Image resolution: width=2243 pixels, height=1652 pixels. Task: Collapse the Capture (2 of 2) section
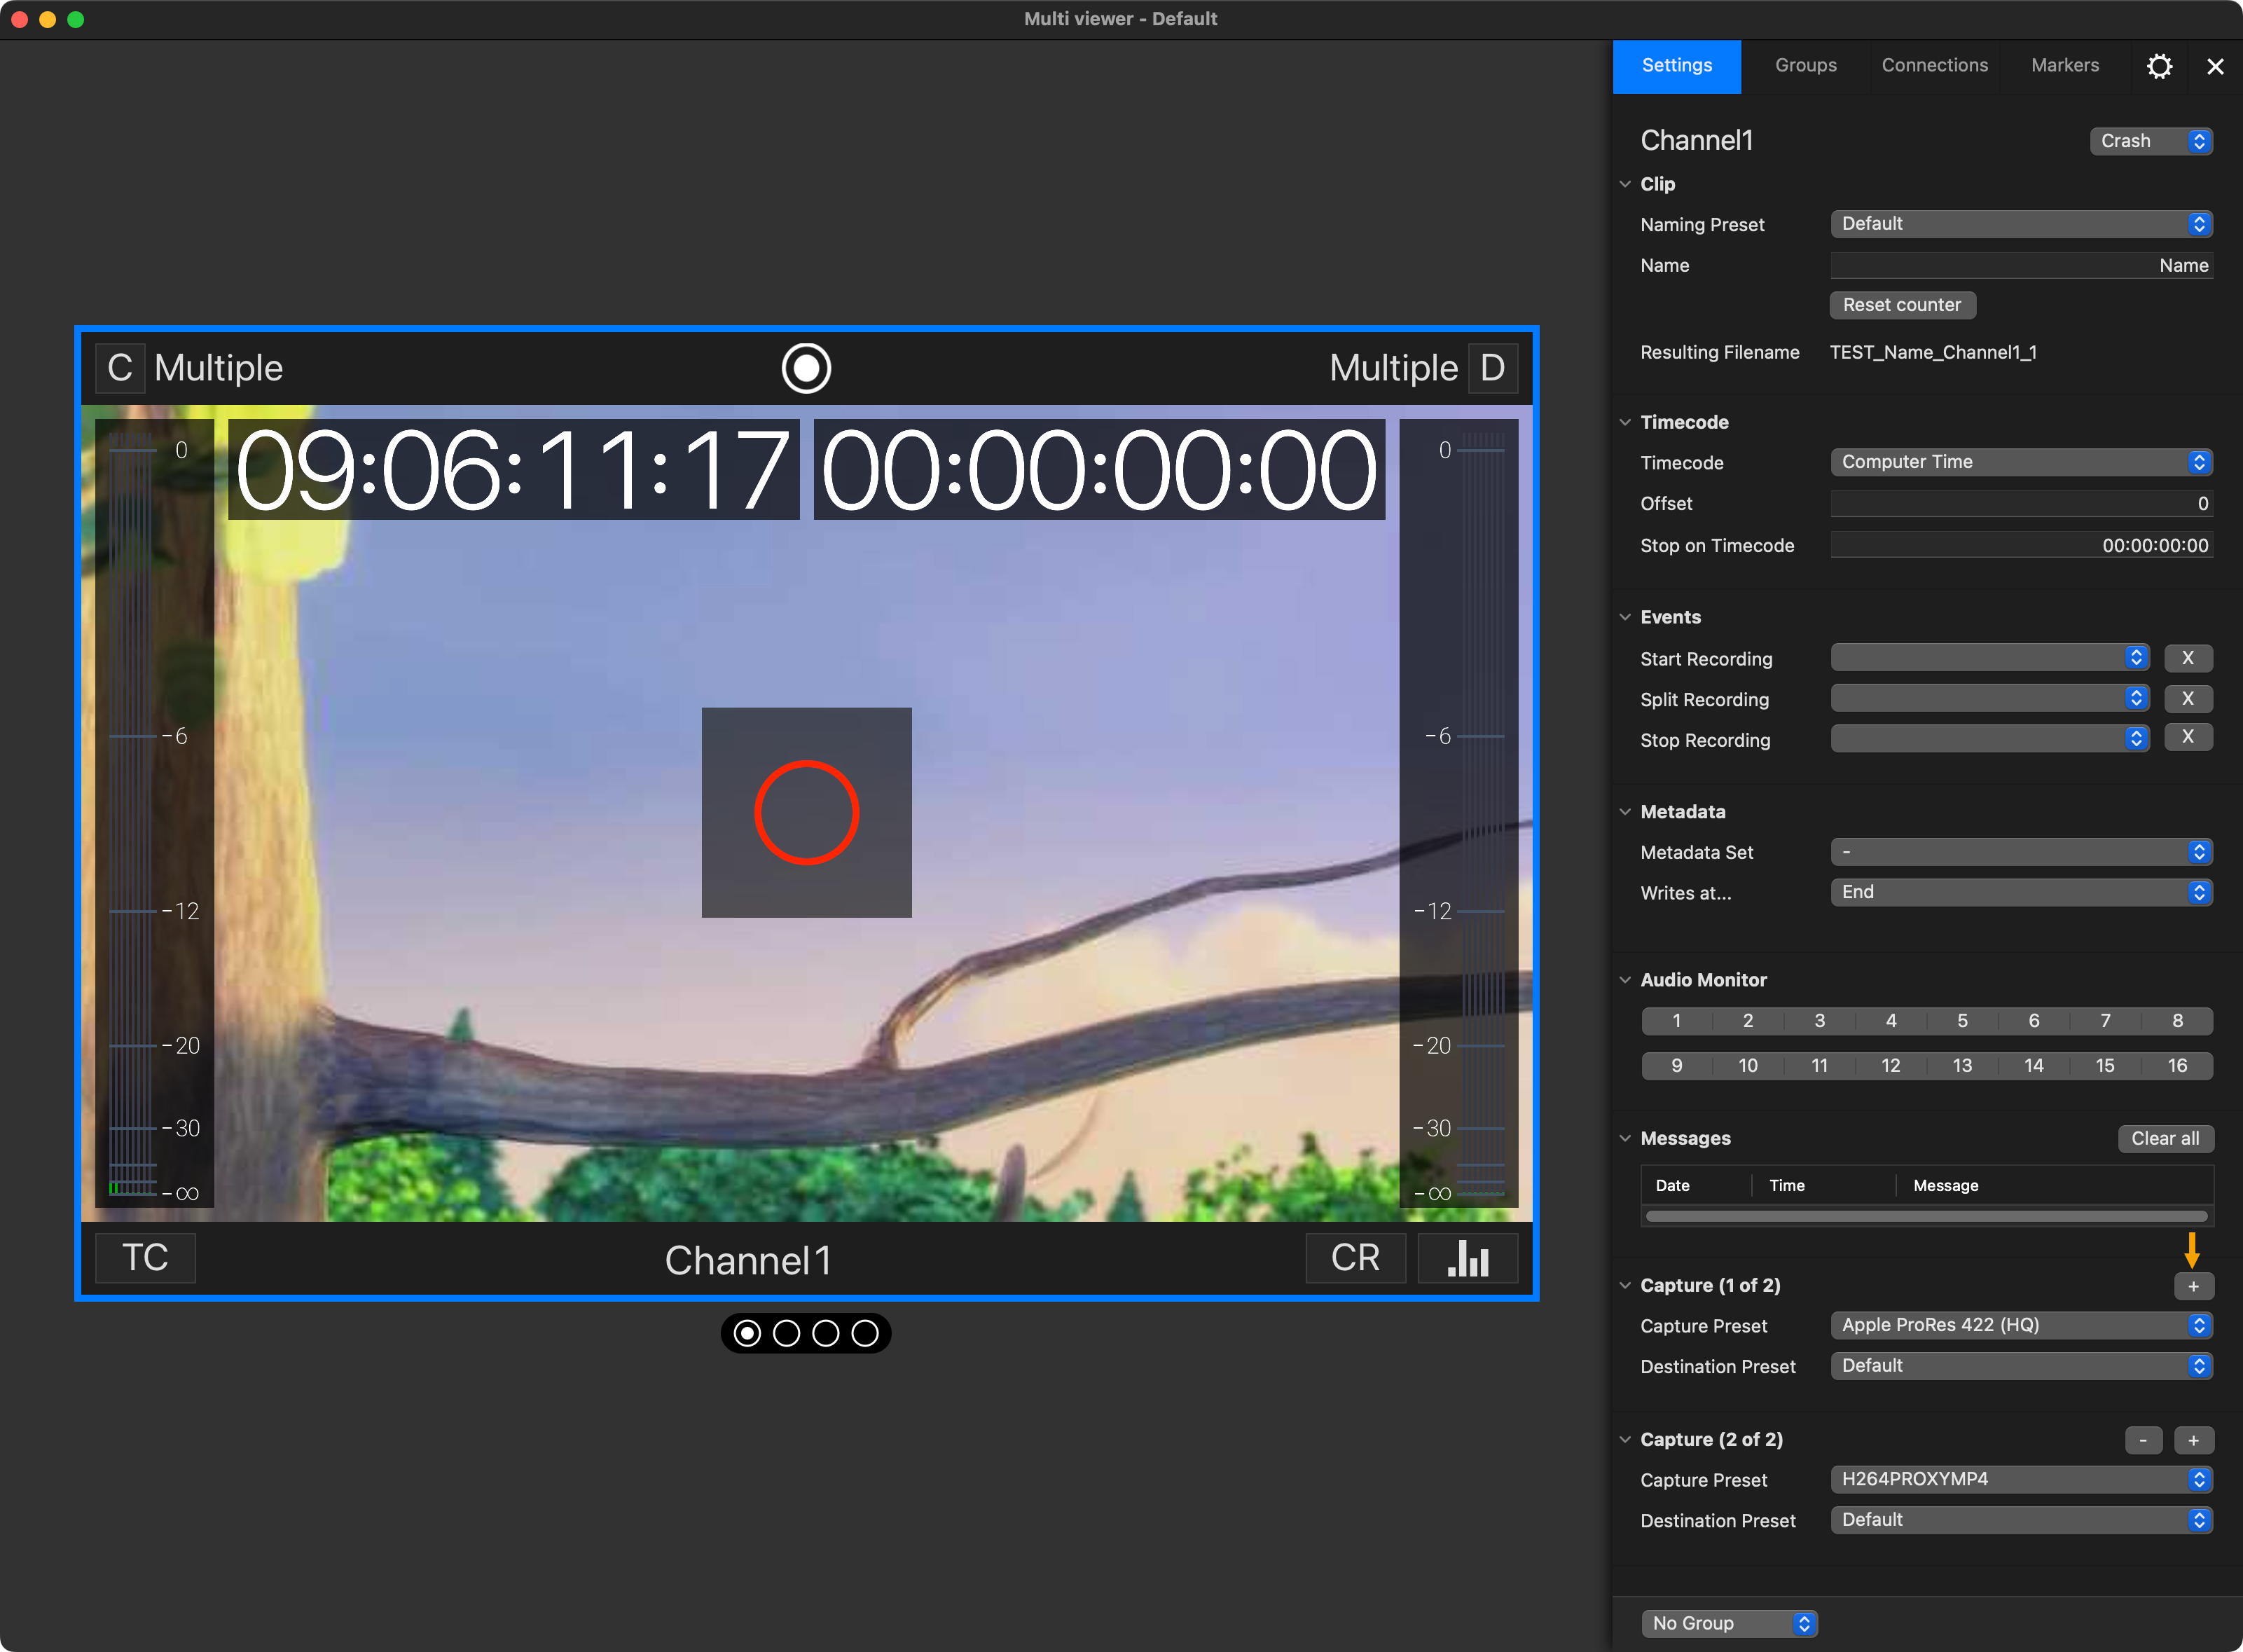tap(1625, 1440)
